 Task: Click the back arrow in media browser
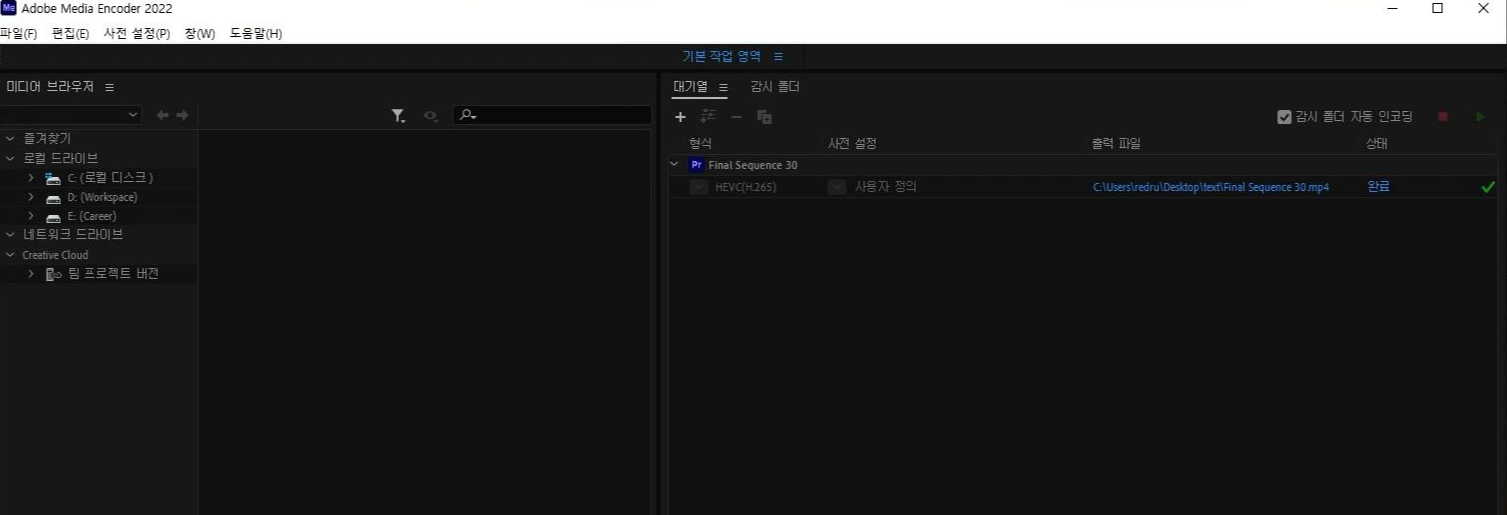[x=163, y=116]
